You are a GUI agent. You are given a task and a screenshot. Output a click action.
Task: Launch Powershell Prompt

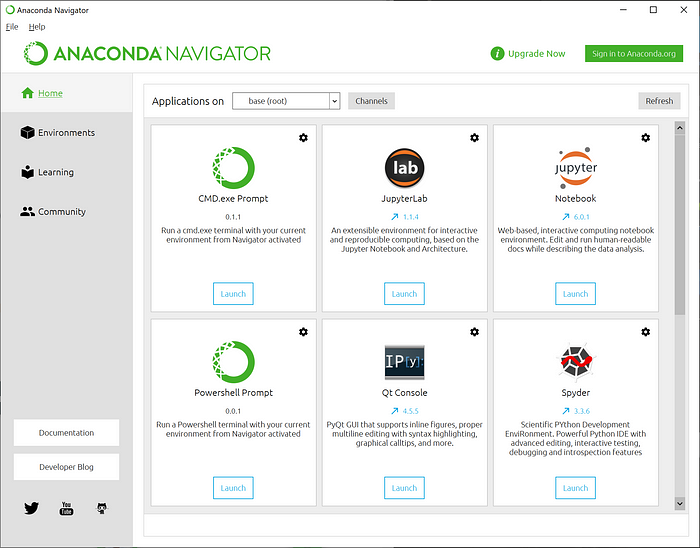[233, 488]
